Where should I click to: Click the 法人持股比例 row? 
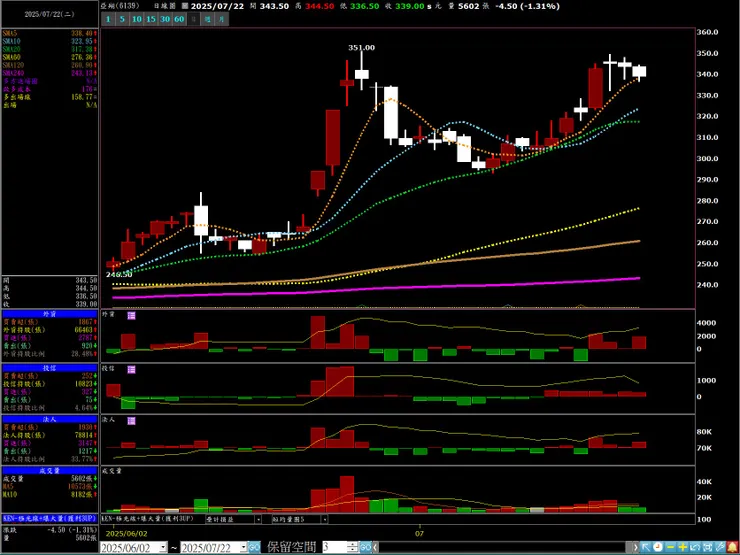coord(50,459)
